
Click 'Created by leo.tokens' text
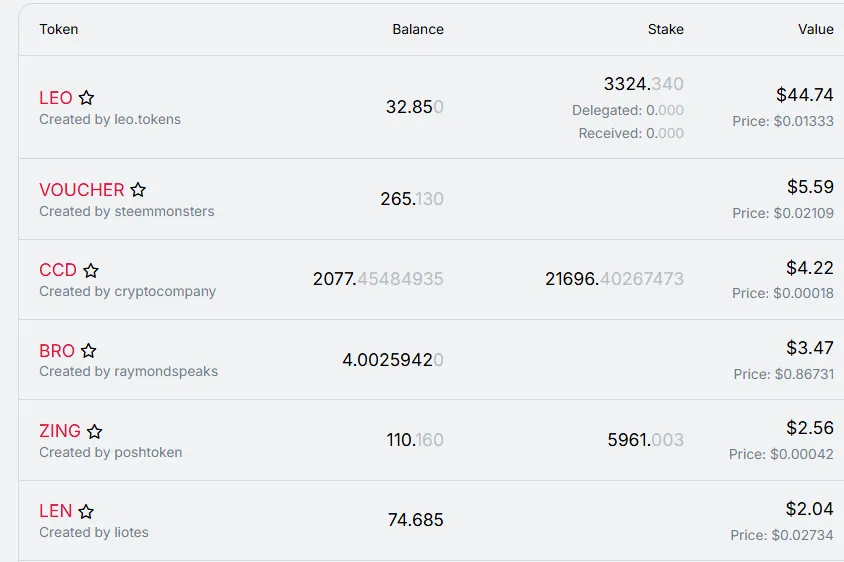coord(110,120)
